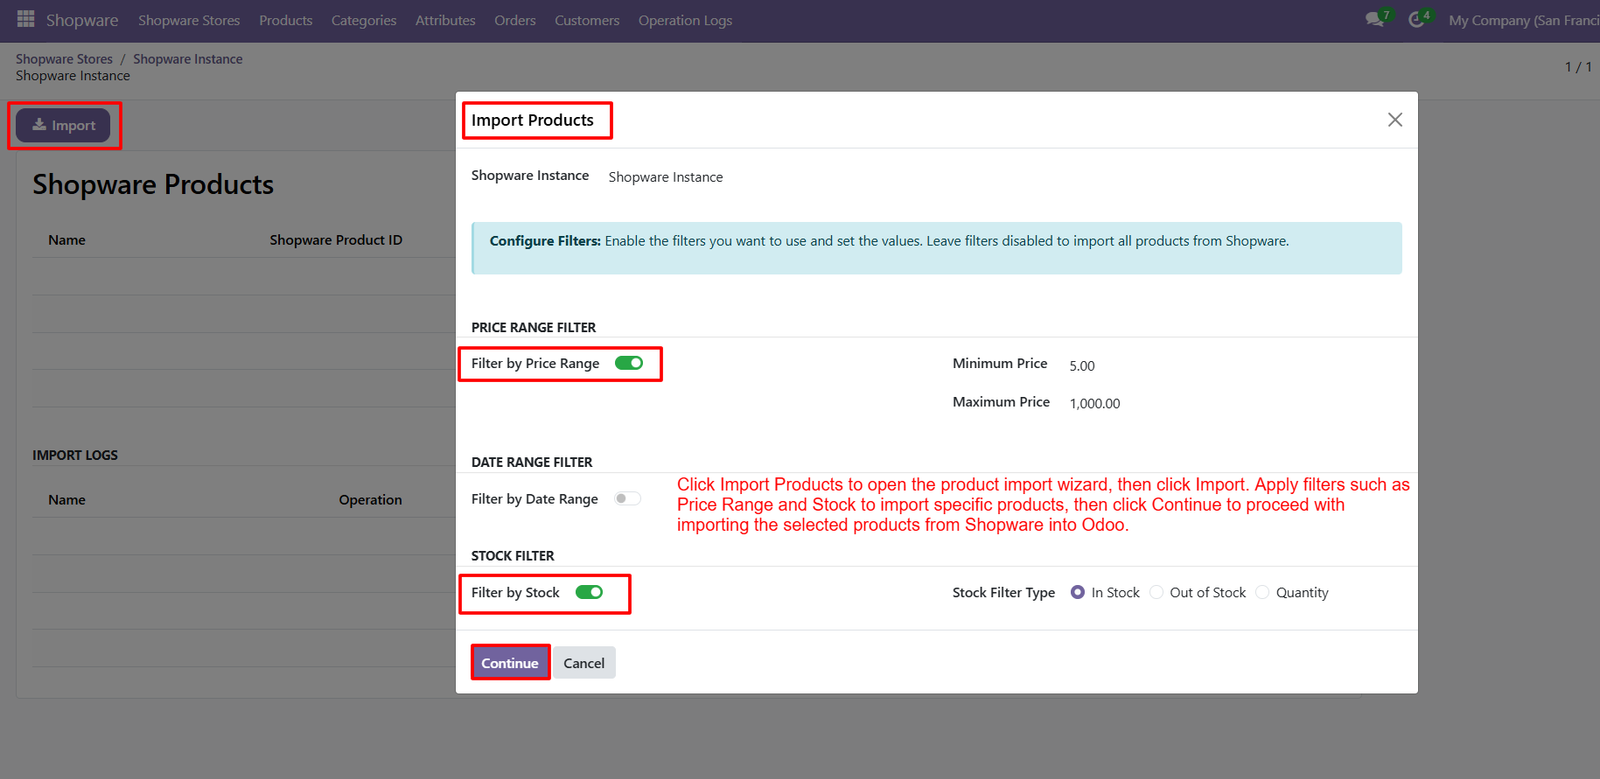
Task: Select the Out of Stock radio option
Action: 1156,592
